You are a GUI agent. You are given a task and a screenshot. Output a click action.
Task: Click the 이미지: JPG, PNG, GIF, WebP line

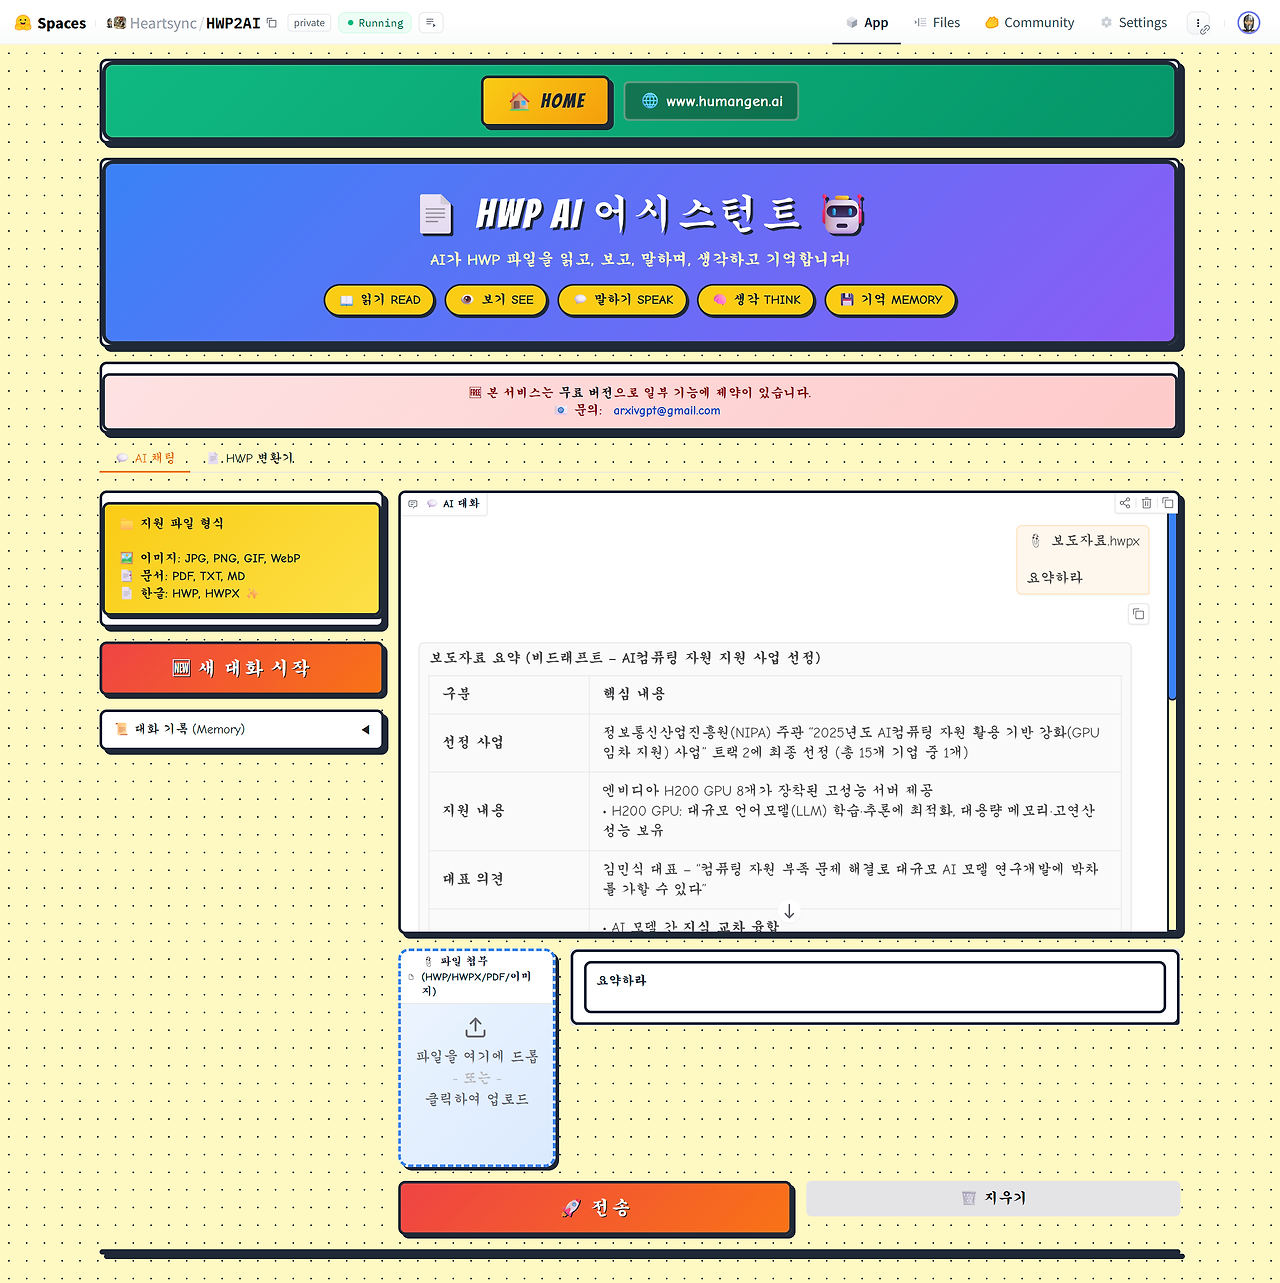click(211, 558)
